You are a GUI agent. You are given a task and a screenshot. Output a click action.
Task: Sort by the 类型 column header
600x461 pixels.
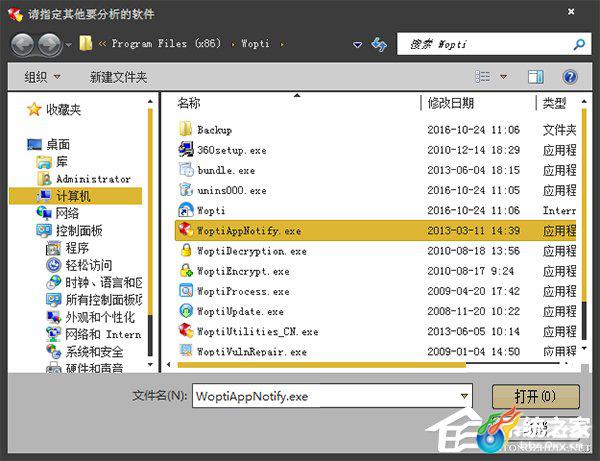[x=554, y=103]
